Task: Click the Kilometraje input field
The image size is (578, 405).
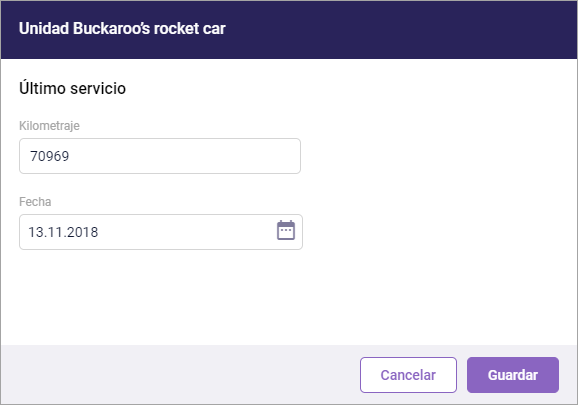Action: (x=160, y=156)
